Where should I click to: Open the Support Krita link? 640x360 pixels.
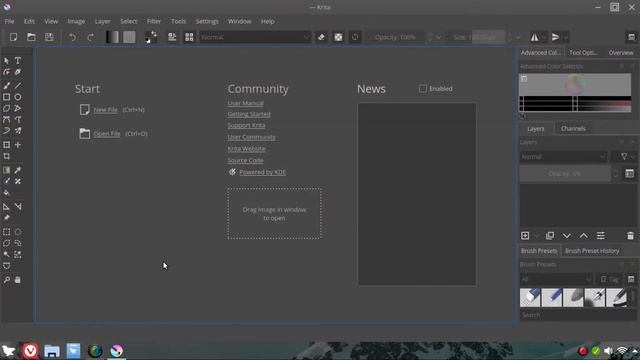(x=247, y=125)
